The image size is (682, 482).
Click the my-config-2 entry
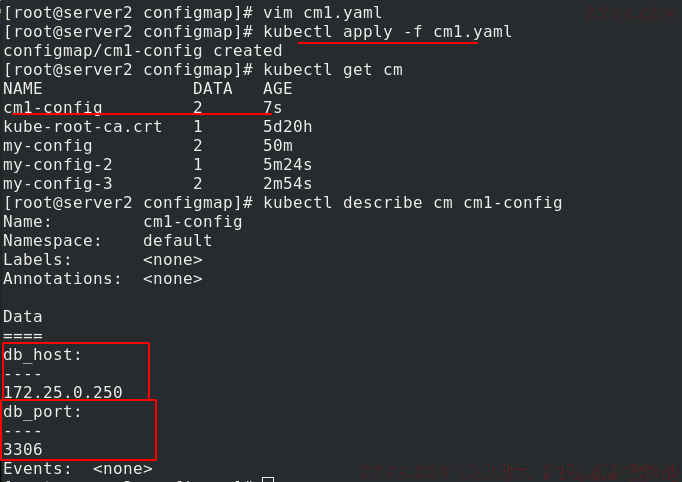pyautogui.click(x=58, y=165)
